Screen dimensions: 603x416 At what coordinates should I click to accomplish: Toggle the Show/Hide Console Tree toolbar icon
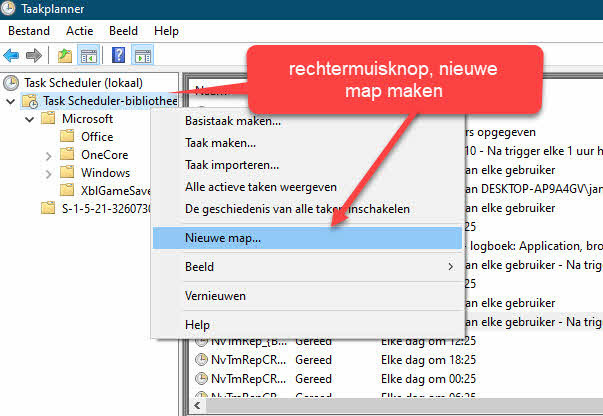(88, 56)
